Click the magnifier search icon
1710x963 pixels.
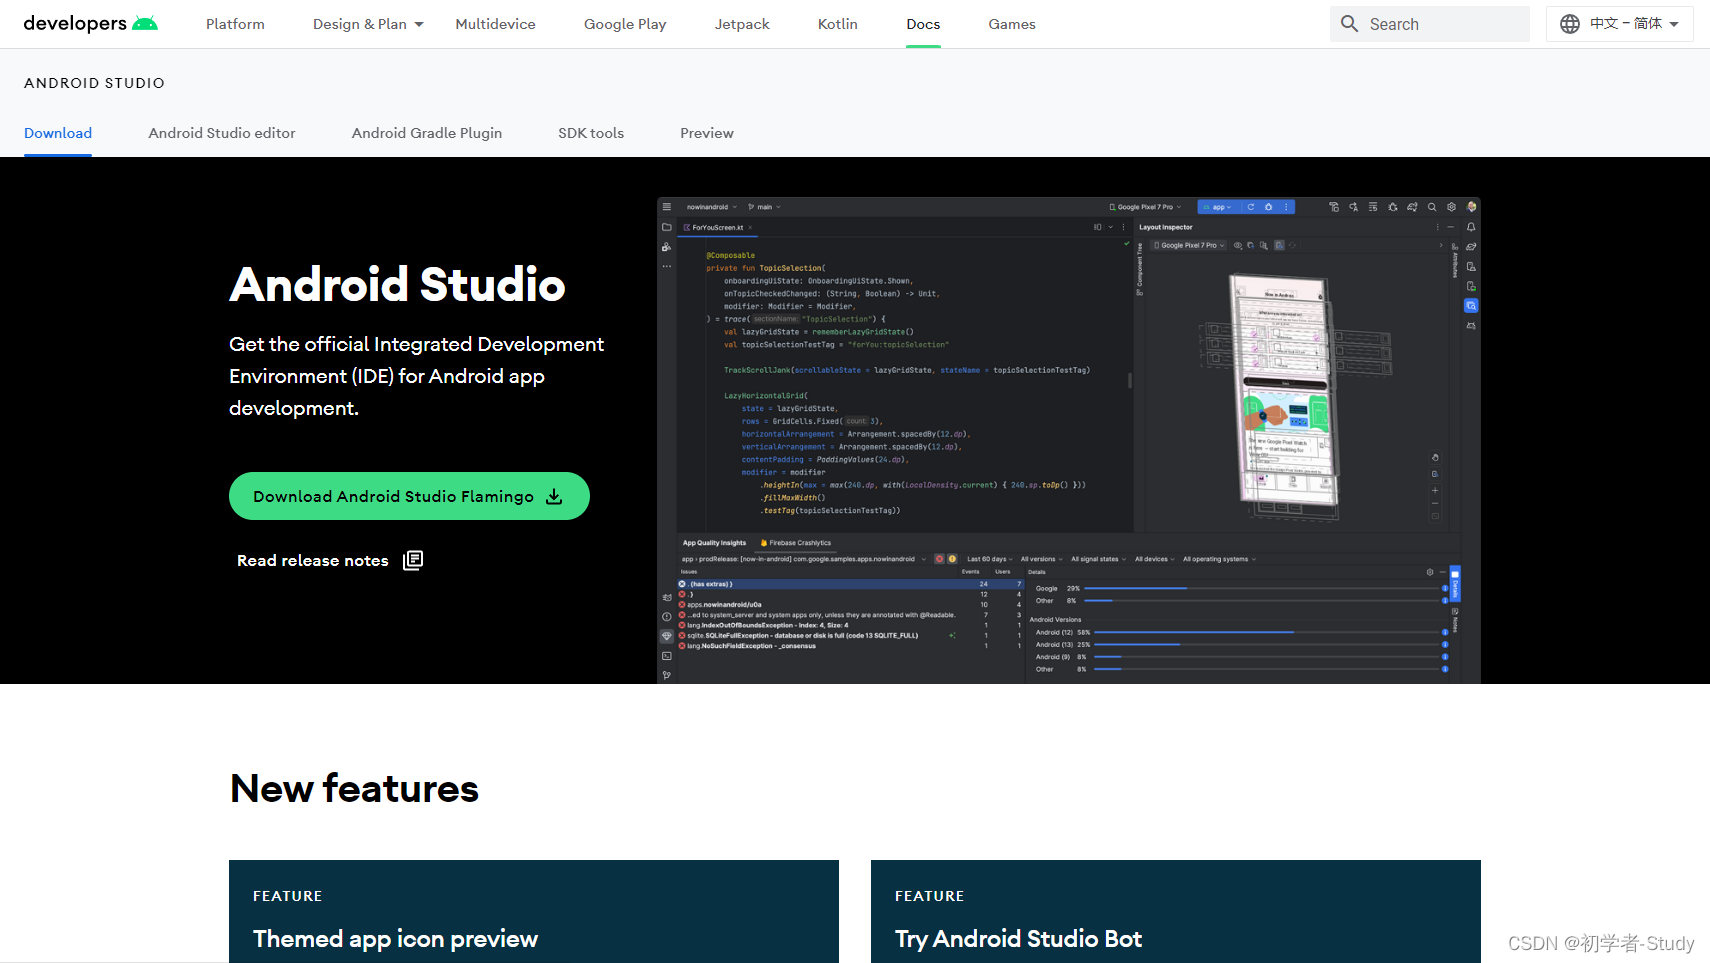tap(1349, 24)
